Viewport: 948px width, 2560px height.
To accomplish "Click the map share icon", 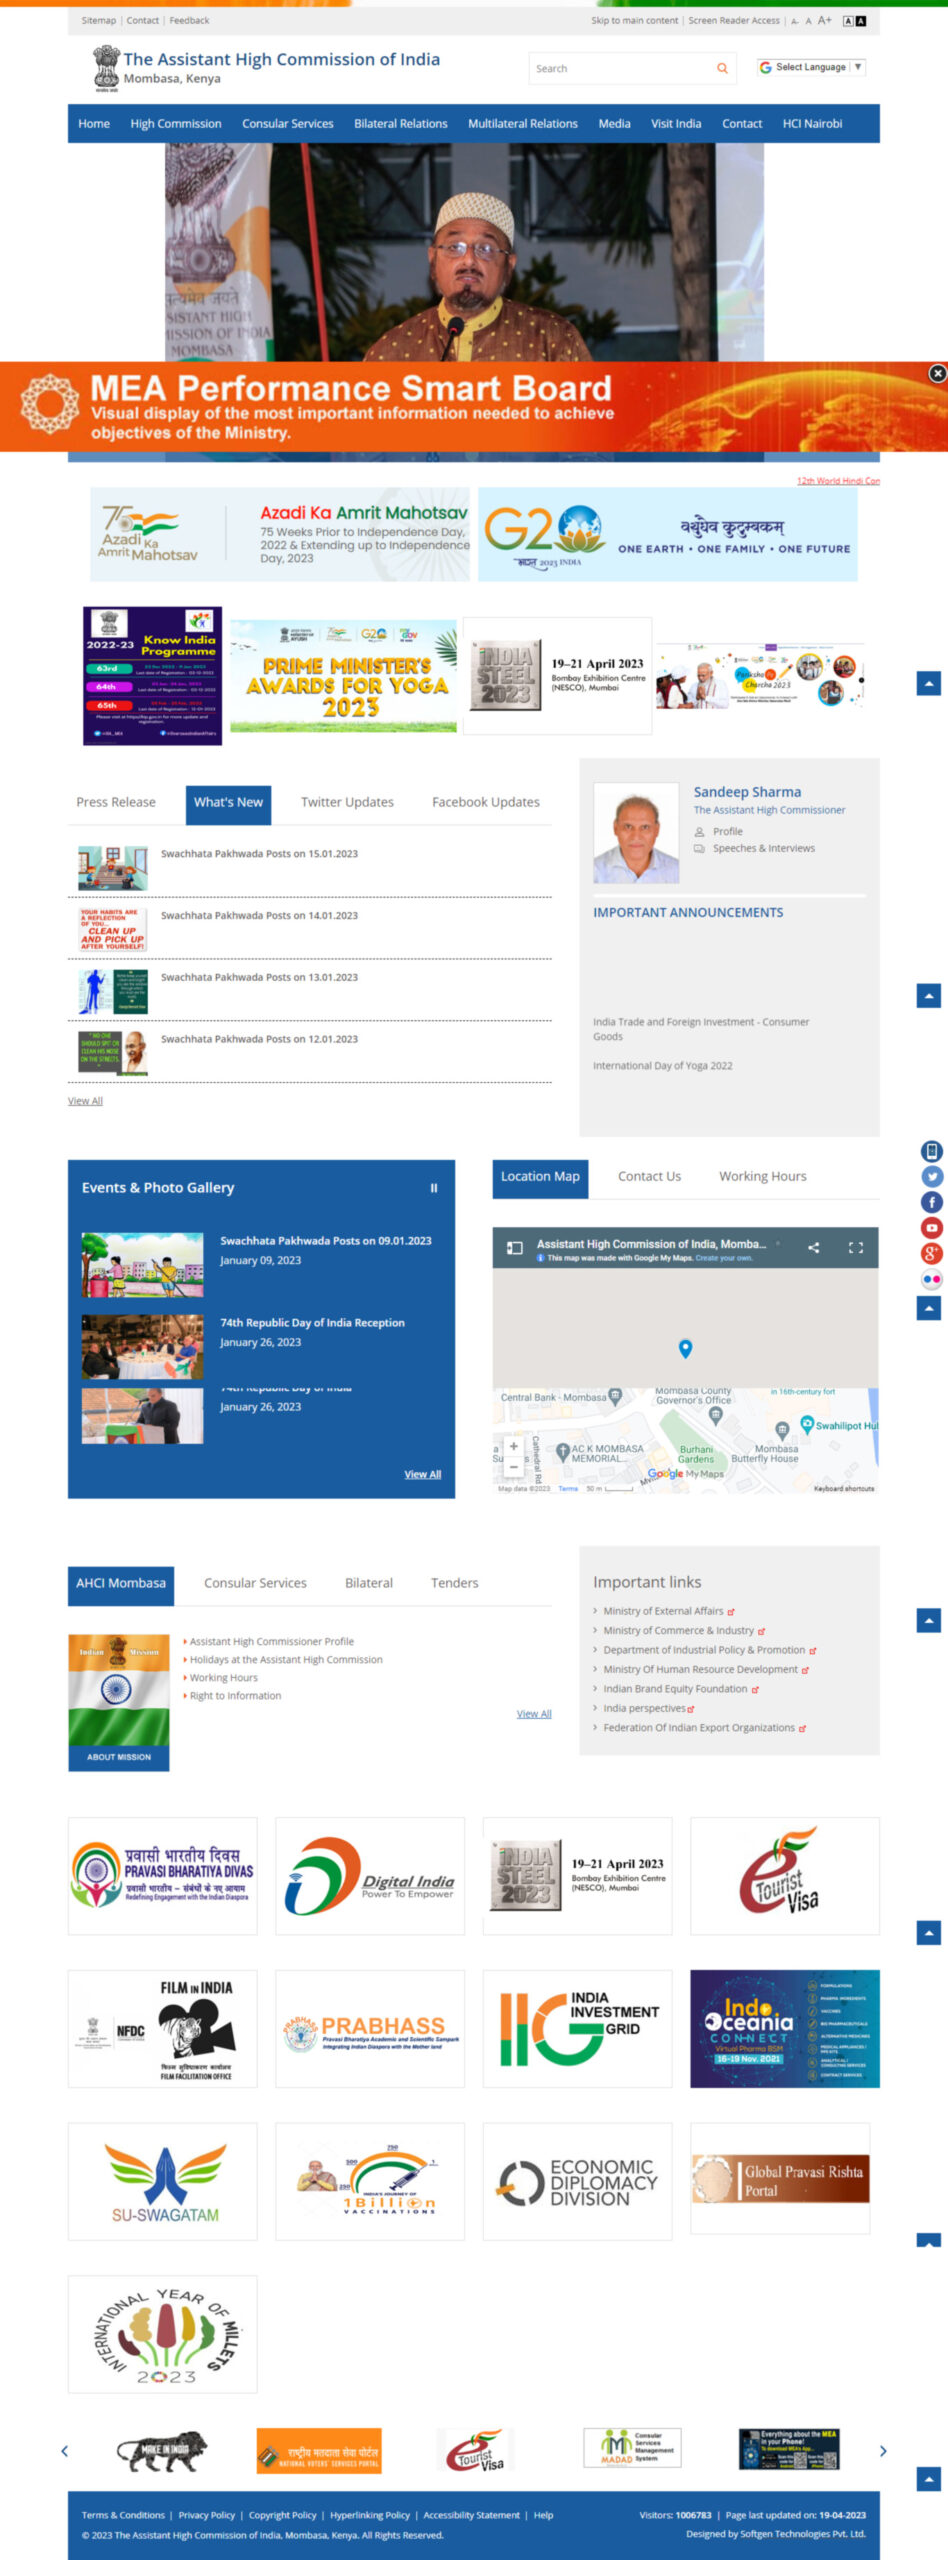I will (x=814, y=1247).
